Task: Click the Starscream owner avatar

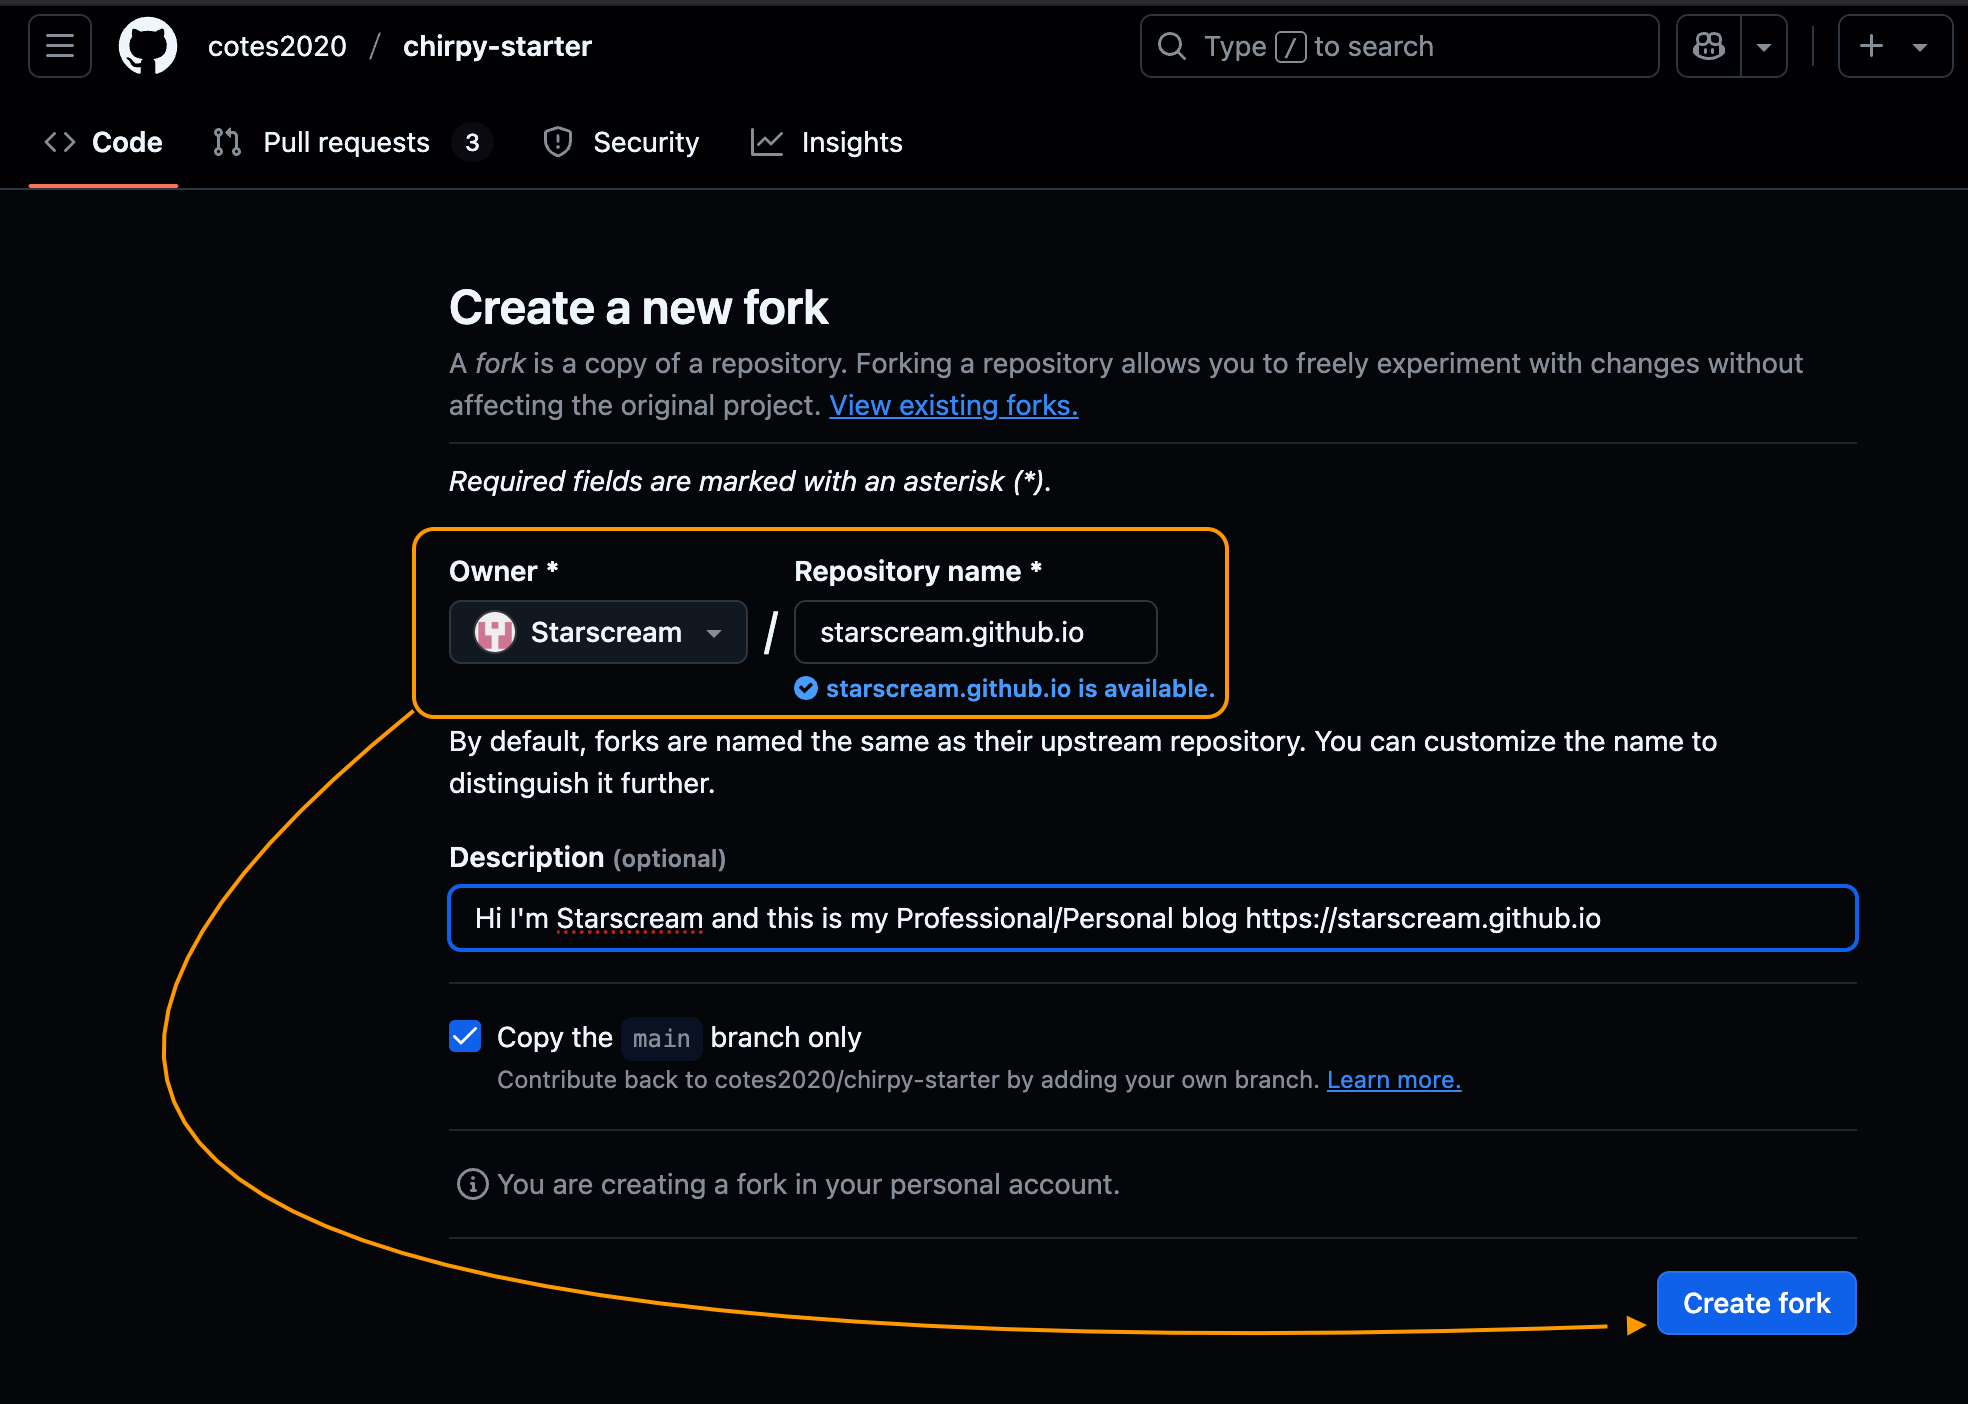Action: pyautogui.click(x=494, y=632)
